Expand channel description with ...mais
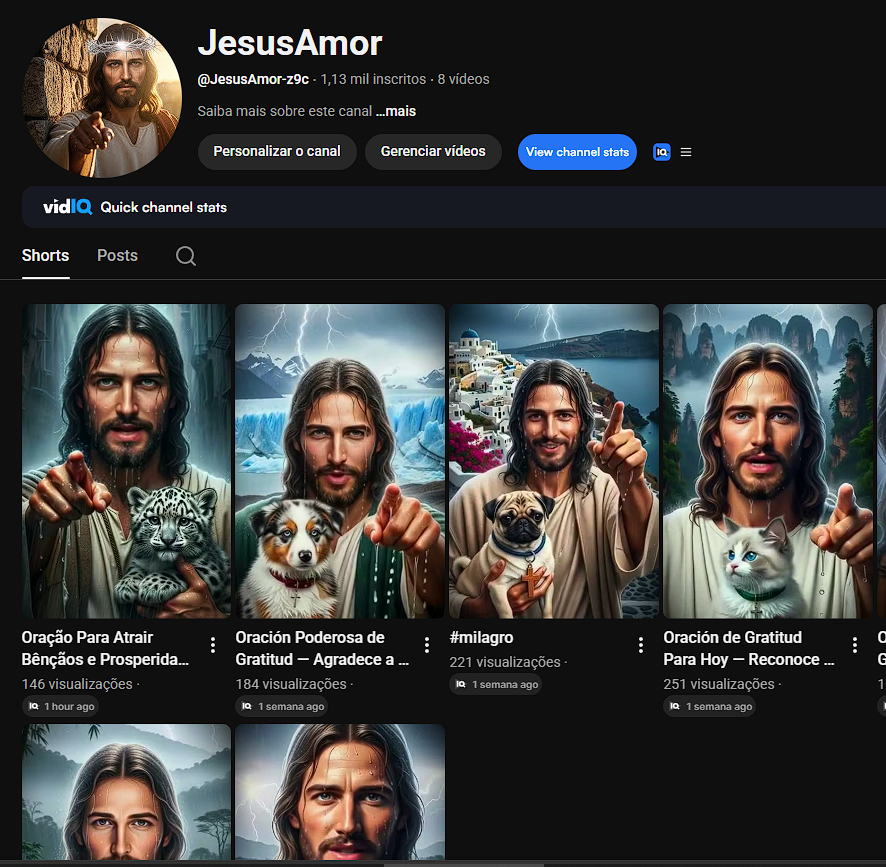The height and width of the screenshot is (867, 886). click(396, 111)
